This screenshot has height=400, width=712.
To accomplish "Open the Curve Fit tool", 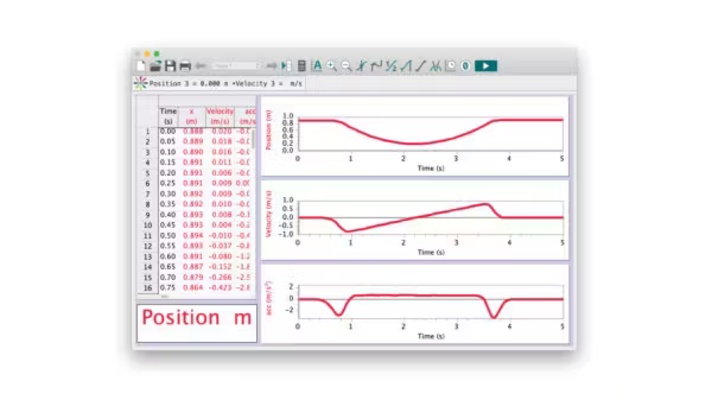I will click(435, 66).
